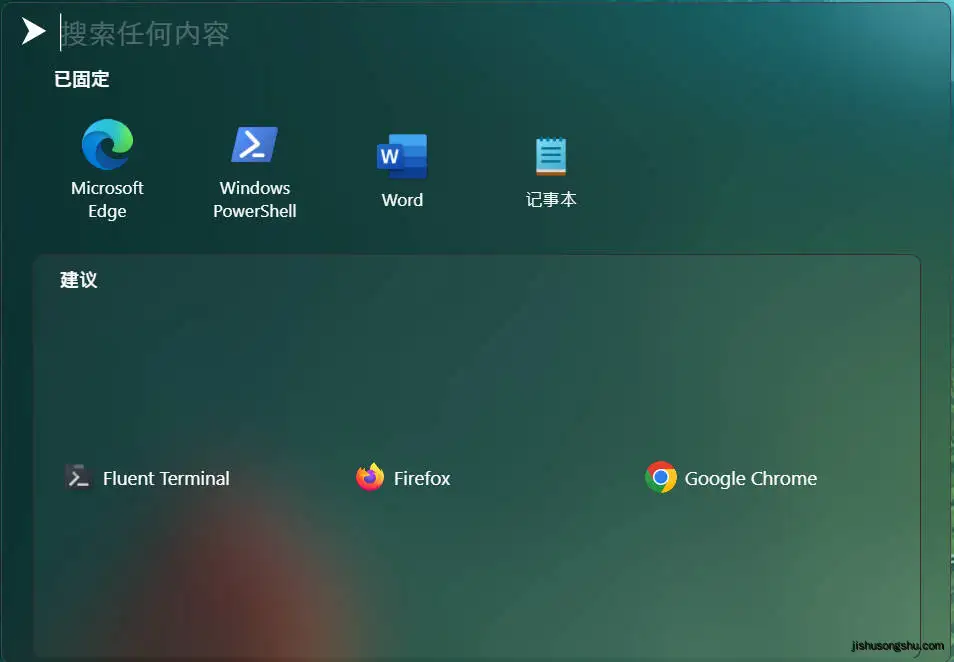Click the Firefox icon in suggestions

pos(370,477)
